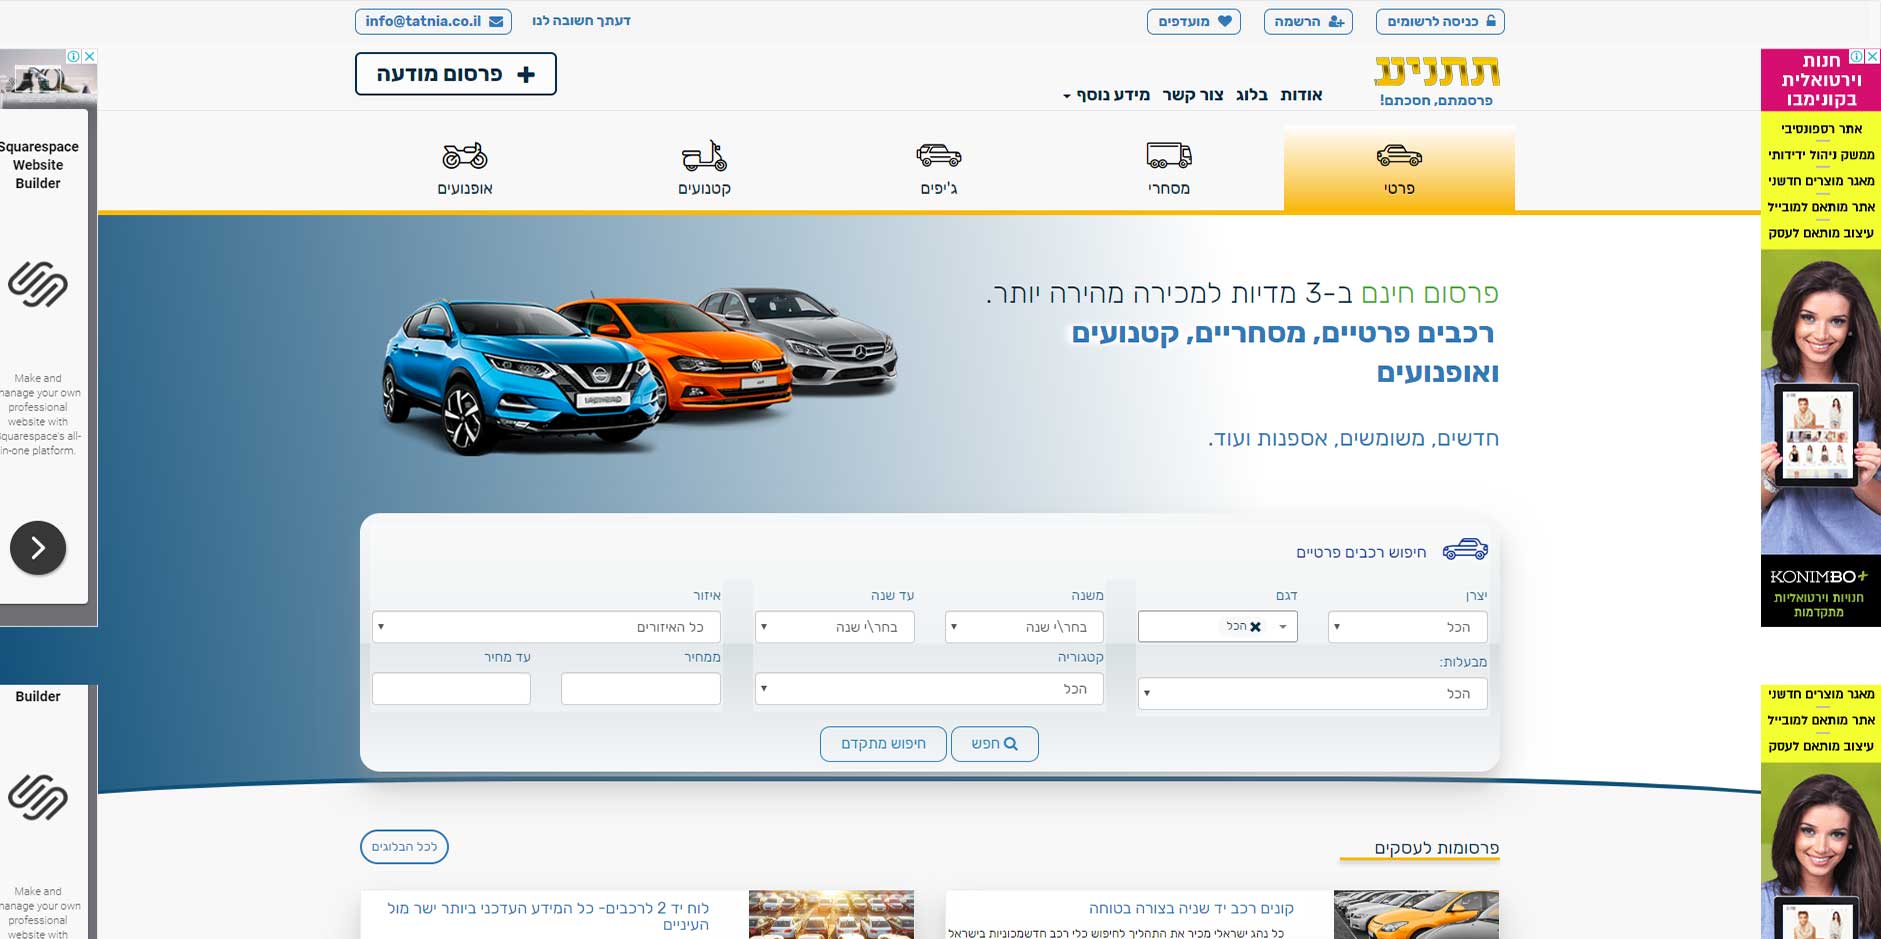The height and width of the screenshot is (939, 1881).
Task: Click the דעתך חשובה לנו feedback link
Action: pyautogui.click(x=581, y=21)
